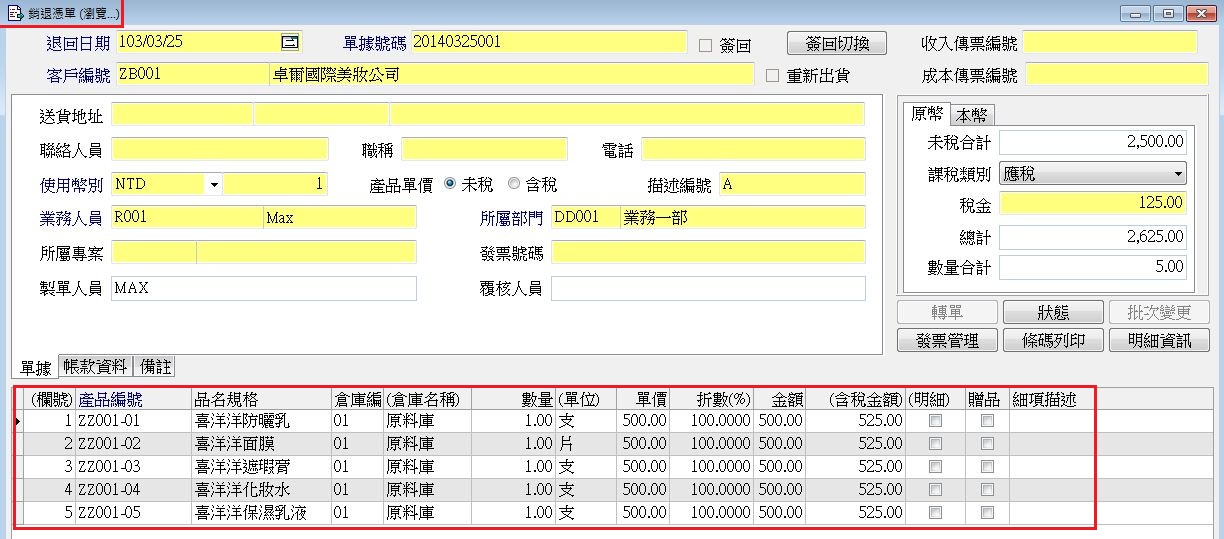Screen dimensions: 1224x539
Task: Minimize the 銷退憑單 window
Action: tap(1134, 13)
